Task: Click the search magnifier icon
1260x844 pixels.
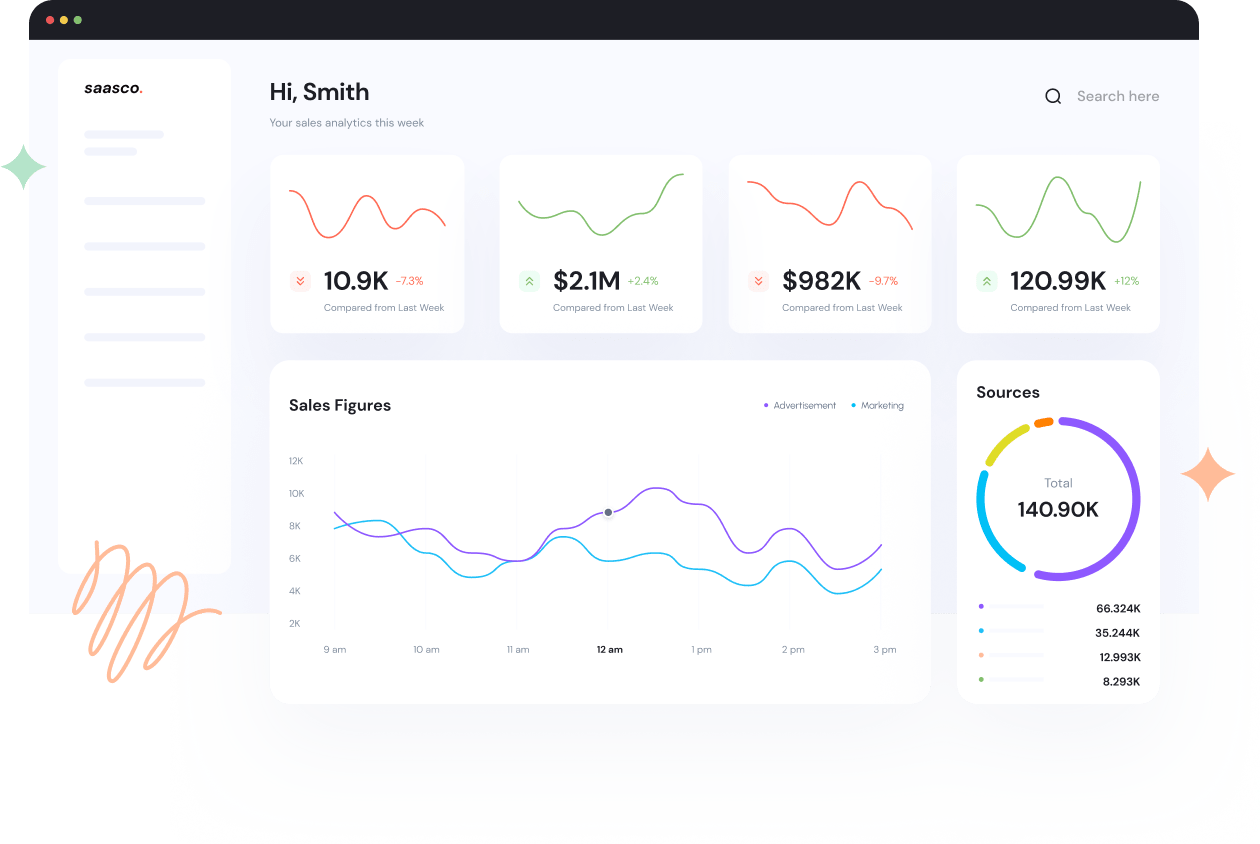Action: click(1053, 97)
